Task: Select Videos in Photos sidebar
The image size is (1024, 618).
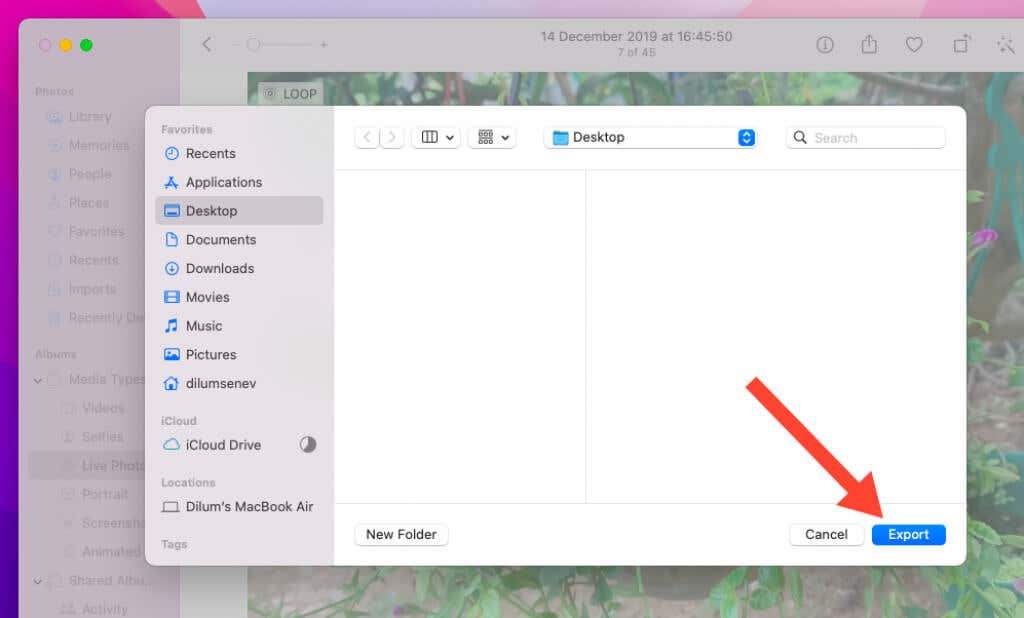Action: point(102,408)
